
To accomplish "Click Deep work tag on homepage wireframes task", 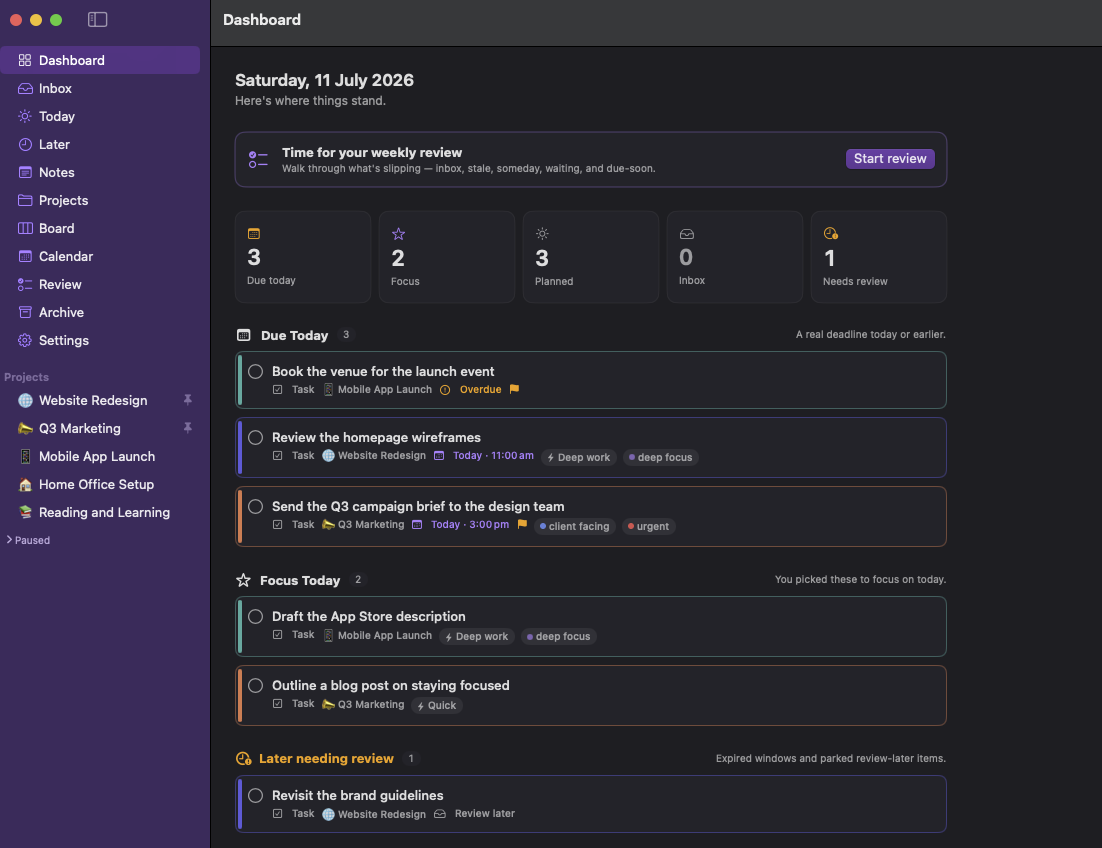I will click(x=579, y=457).
